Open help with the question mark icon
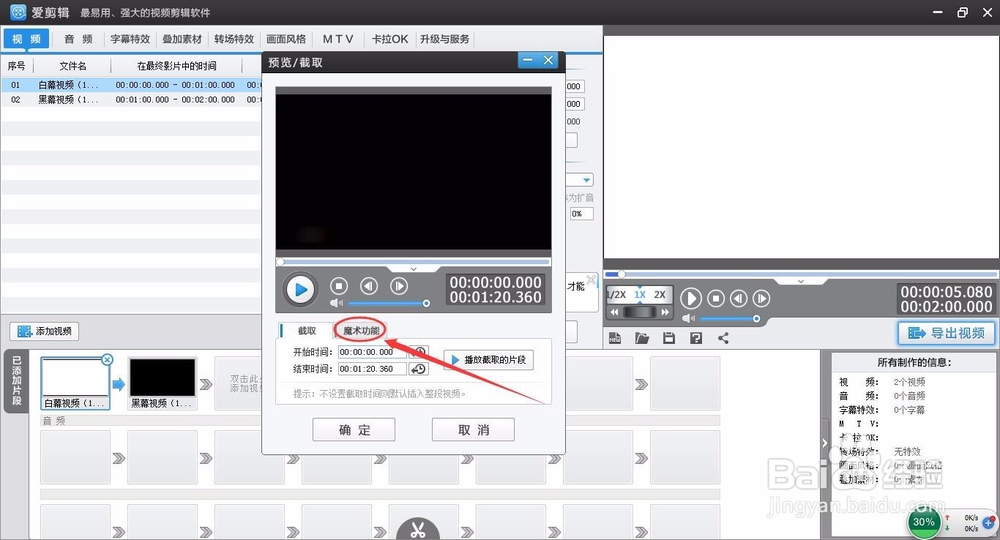1000x540 pixels. click(x=696, y=338)
